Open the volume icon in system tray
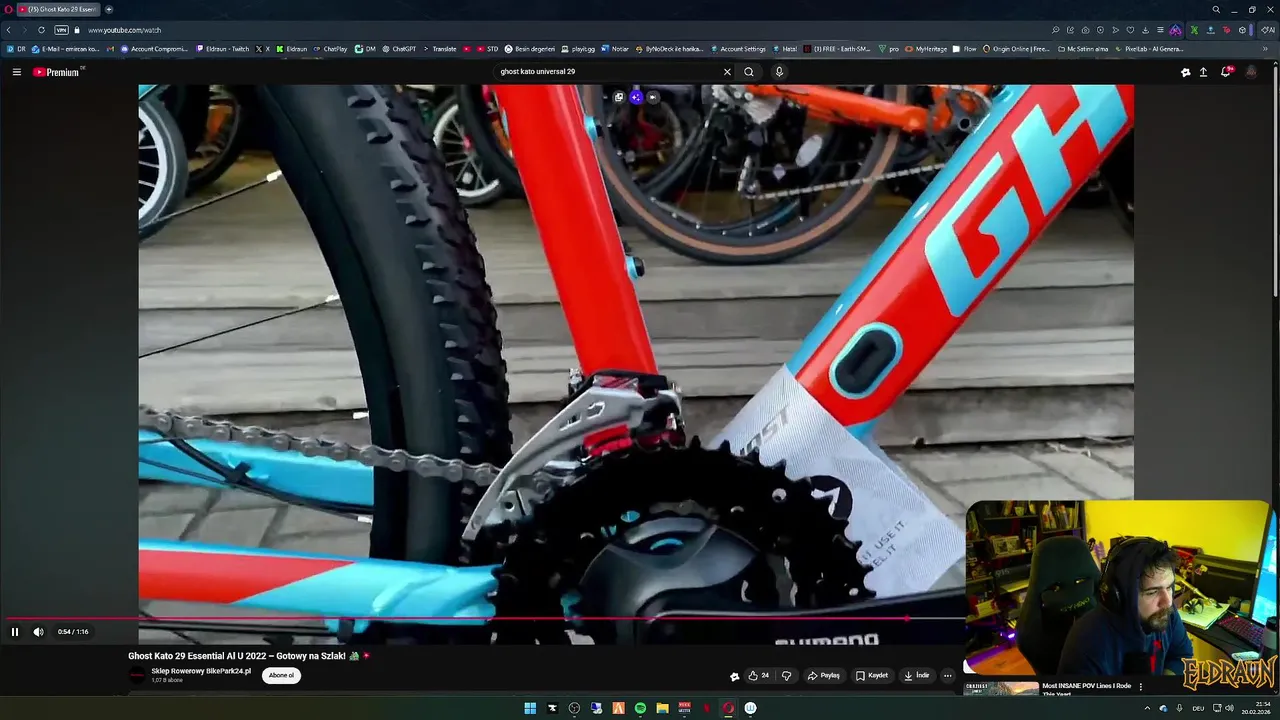This screenshot has height=720, width=1280. click(x=1229, y=708)
